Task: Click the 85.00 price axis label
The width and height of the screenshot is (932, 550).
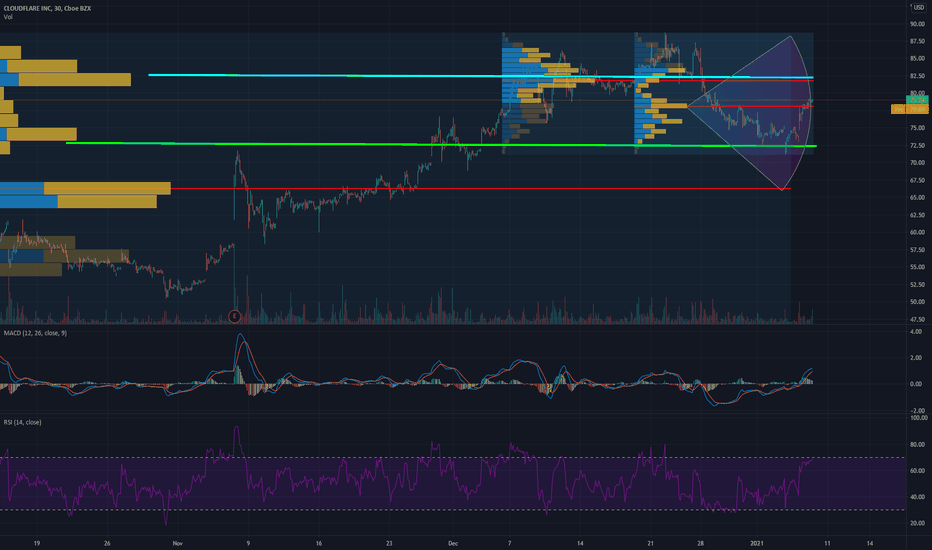Action: click(917, 58)
